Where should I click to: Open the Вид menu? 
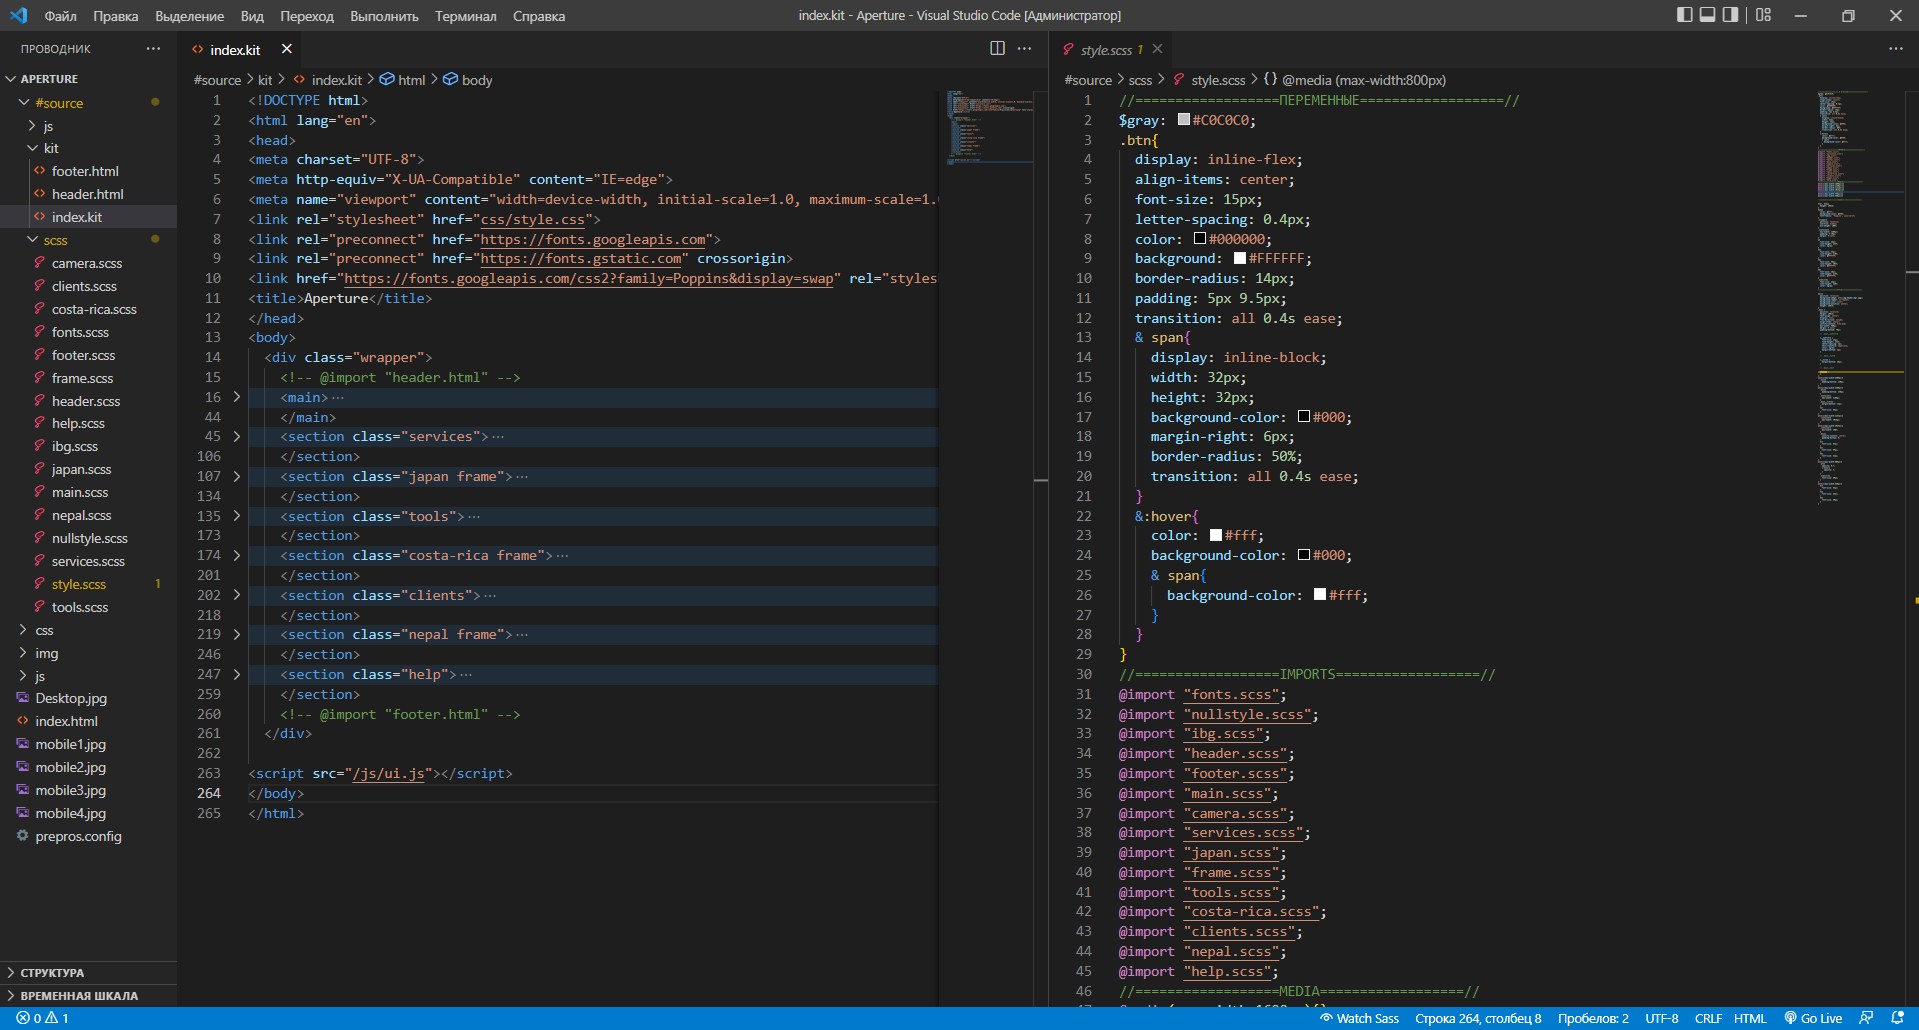pyautogui.click(x=252, y=16)
